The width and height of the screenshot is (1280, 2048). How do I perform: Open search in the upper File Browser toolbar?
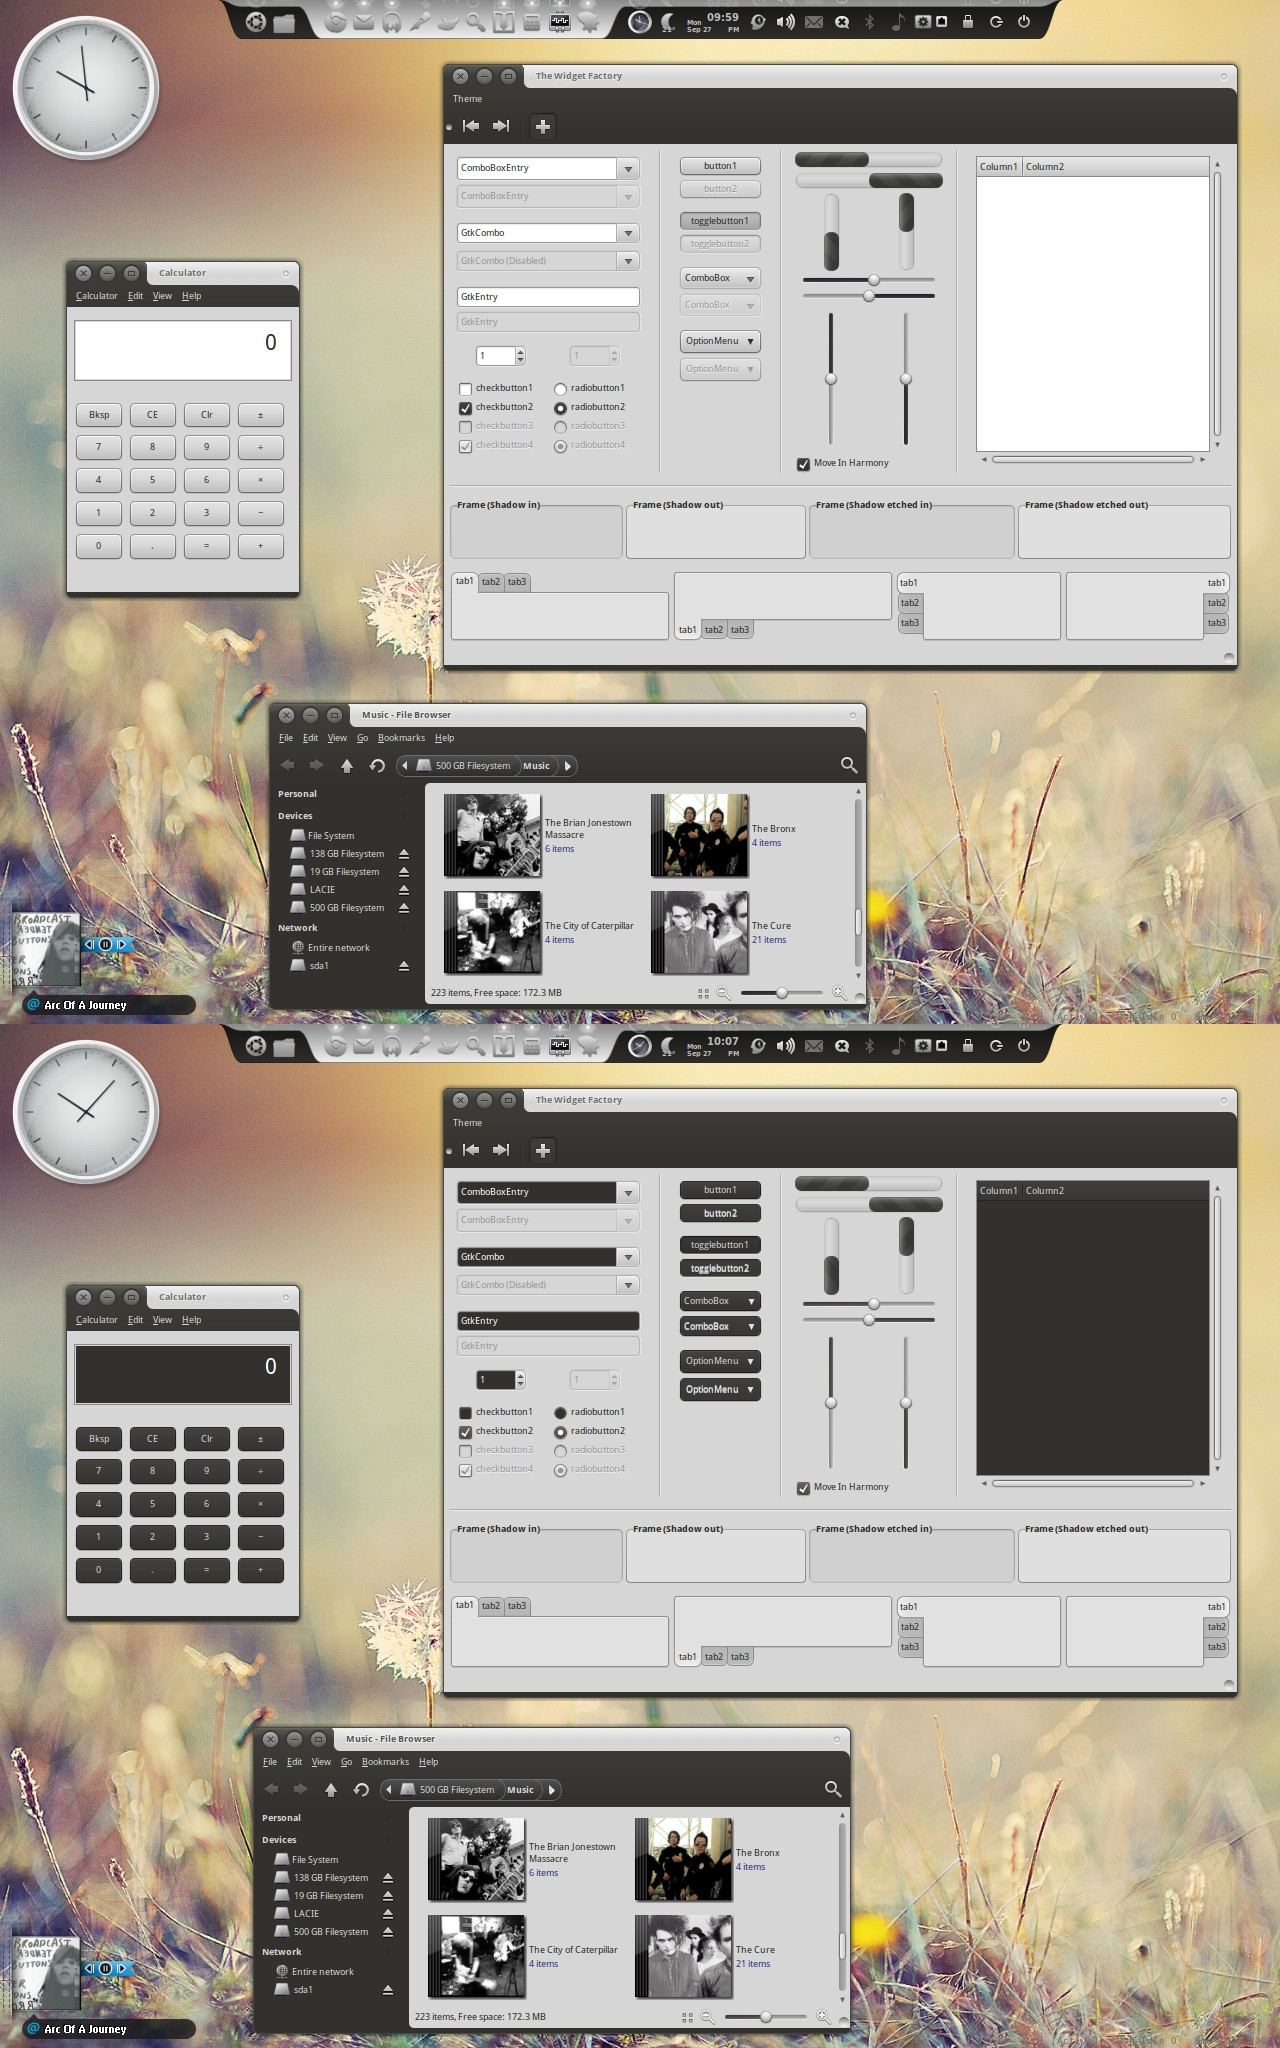tap(849, 765)
